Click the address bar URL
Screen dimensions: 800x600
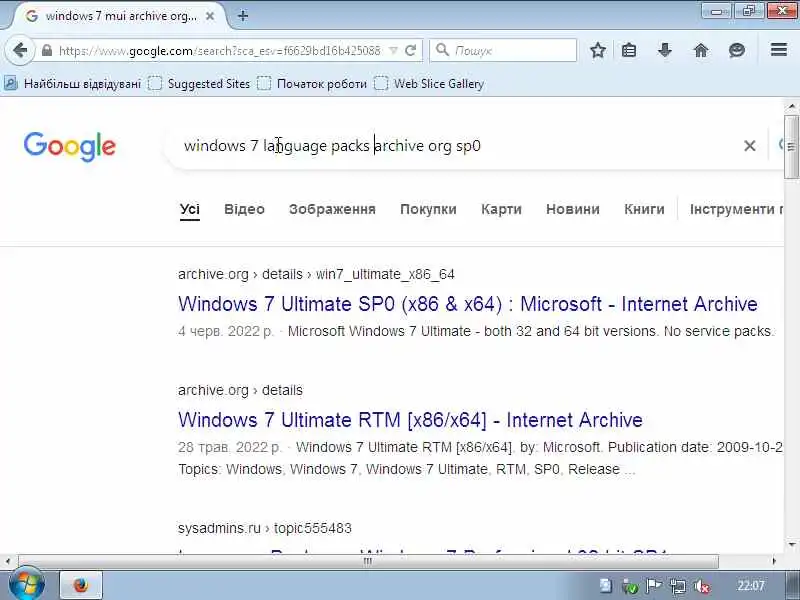pyautogui.click(x=219, y=51)
